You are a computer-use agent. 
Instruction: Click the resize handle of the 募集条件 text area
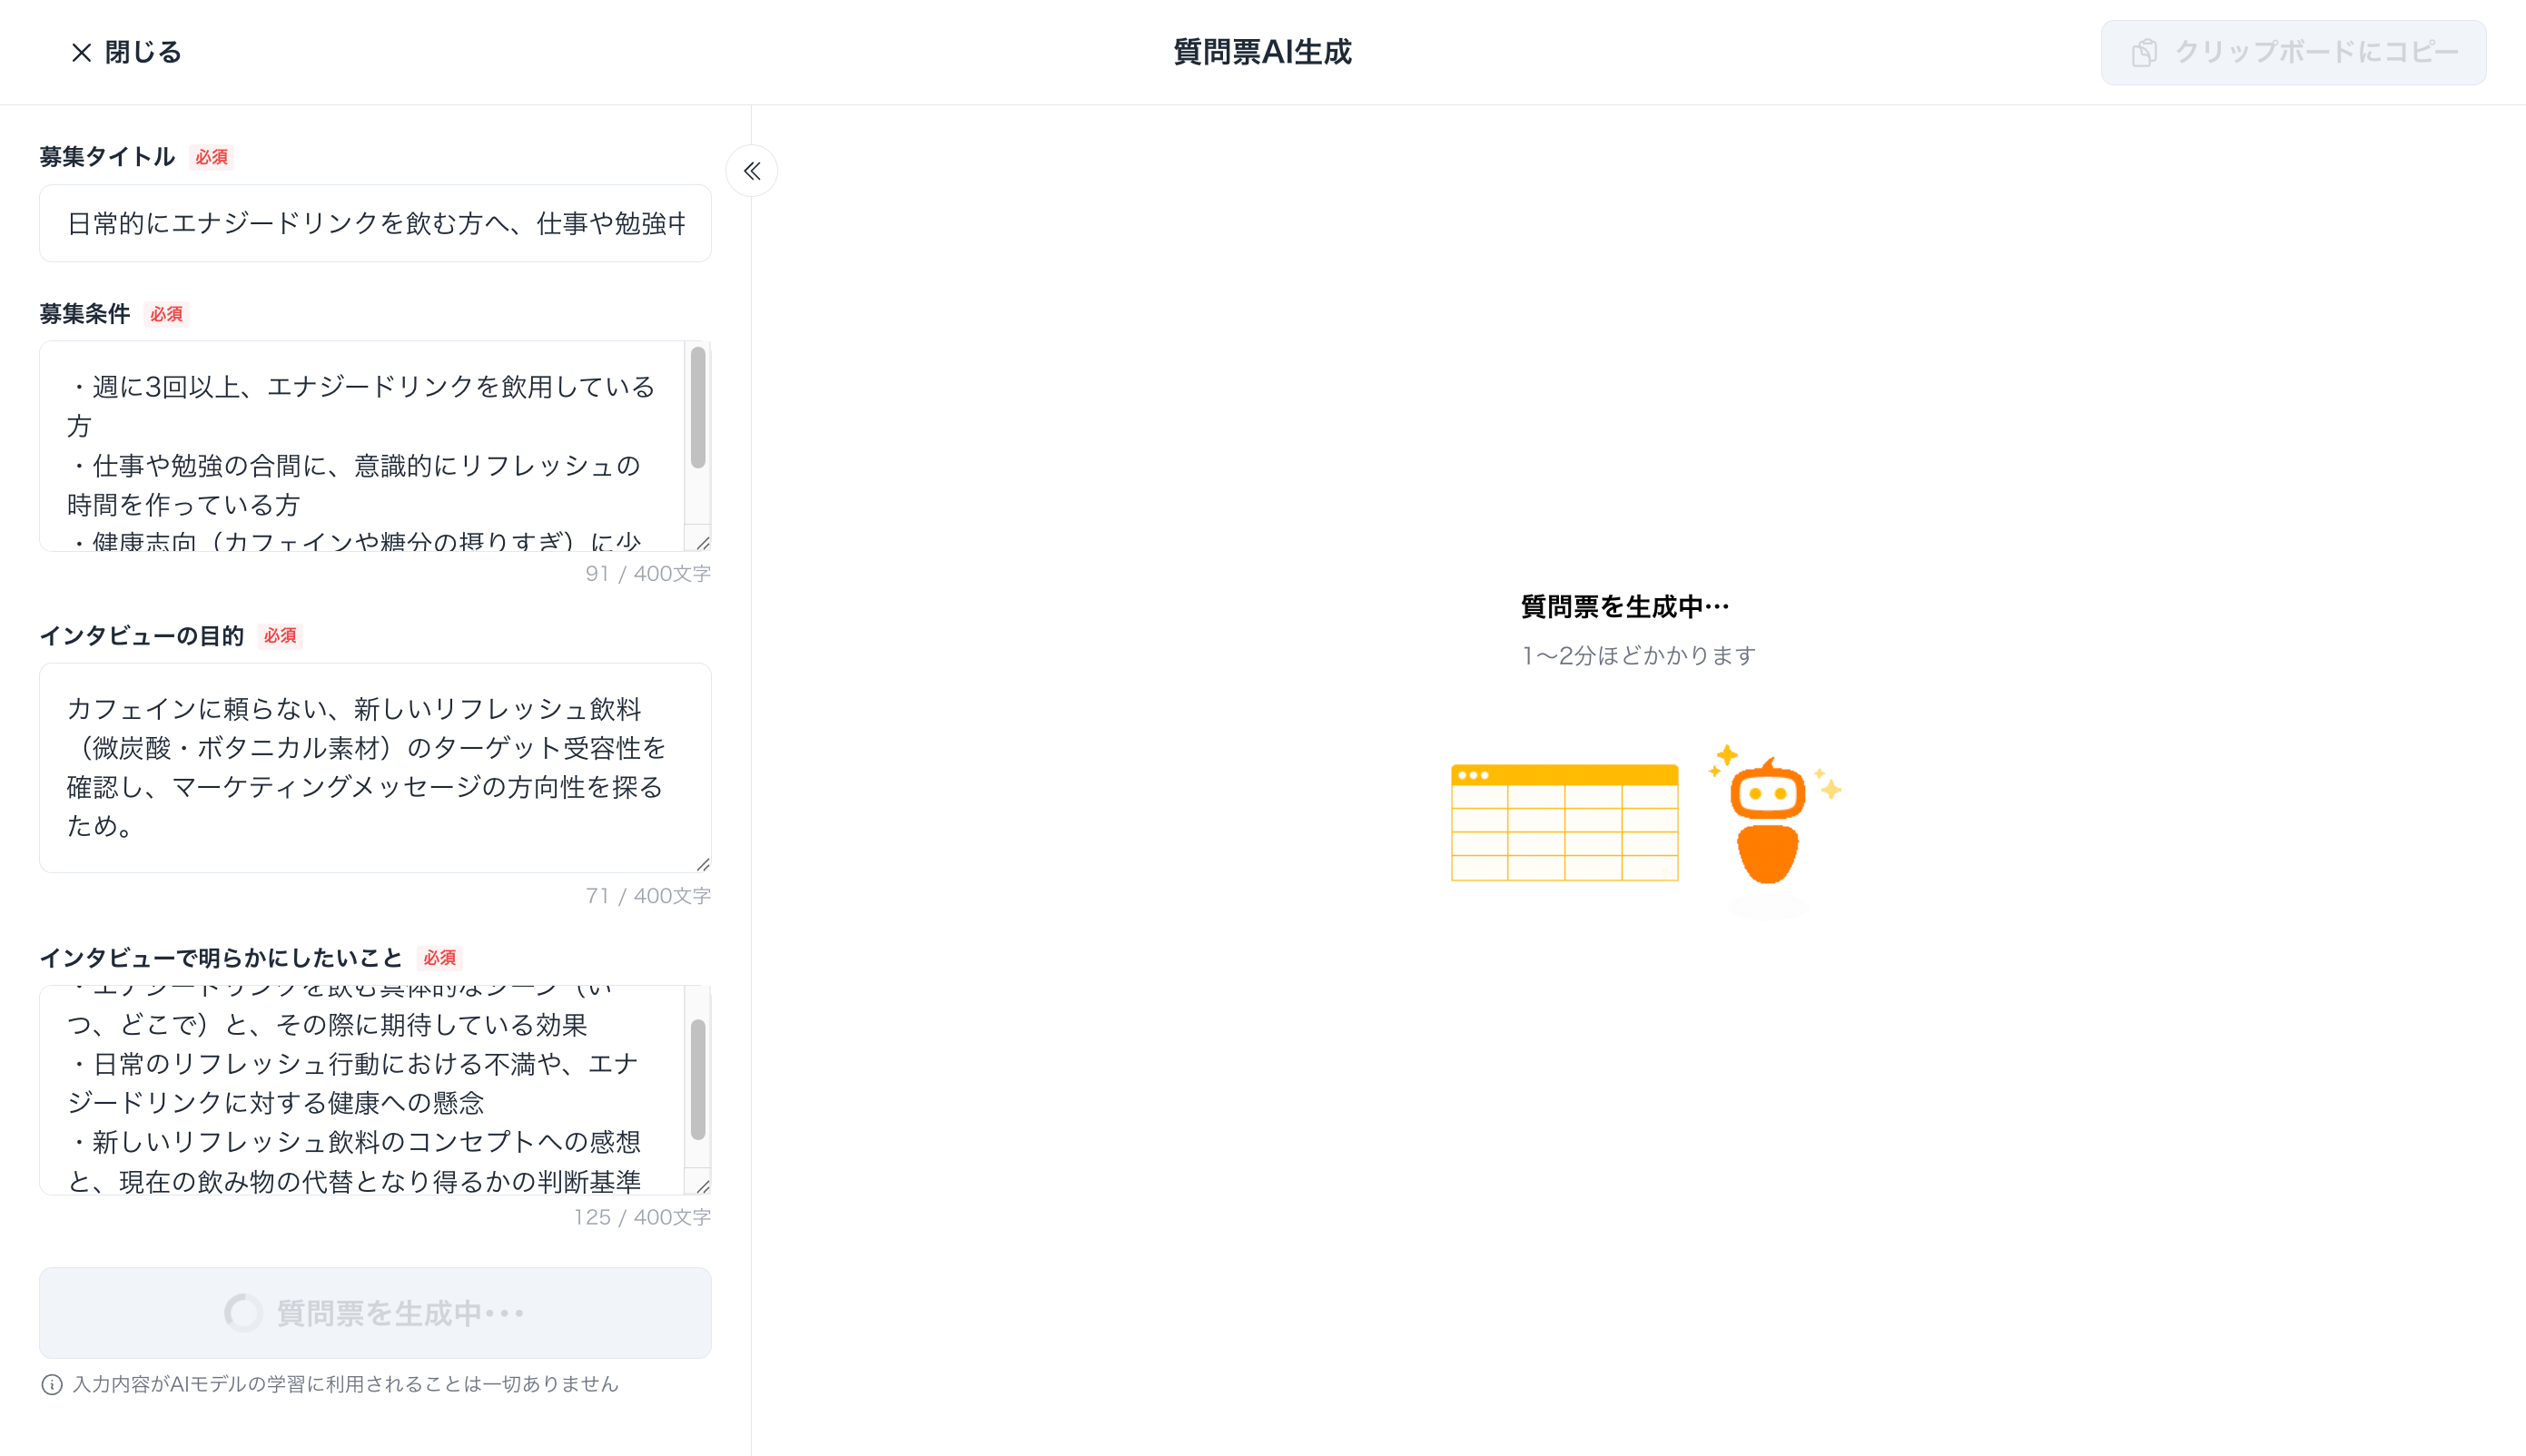point(703,542)
